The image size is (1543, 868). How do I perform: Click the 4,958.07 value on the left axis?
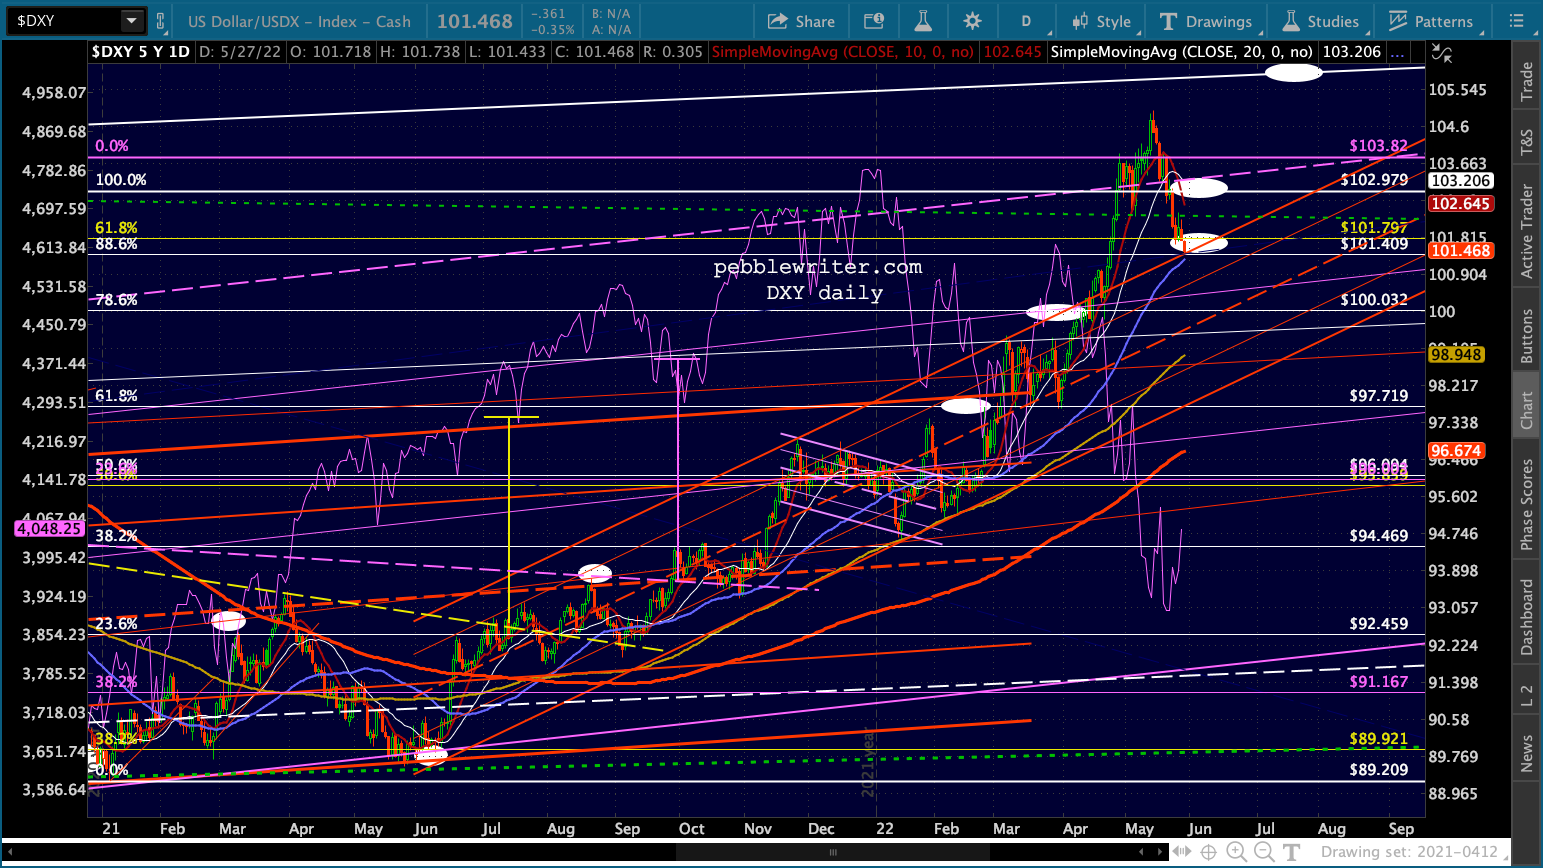point(54,93)
